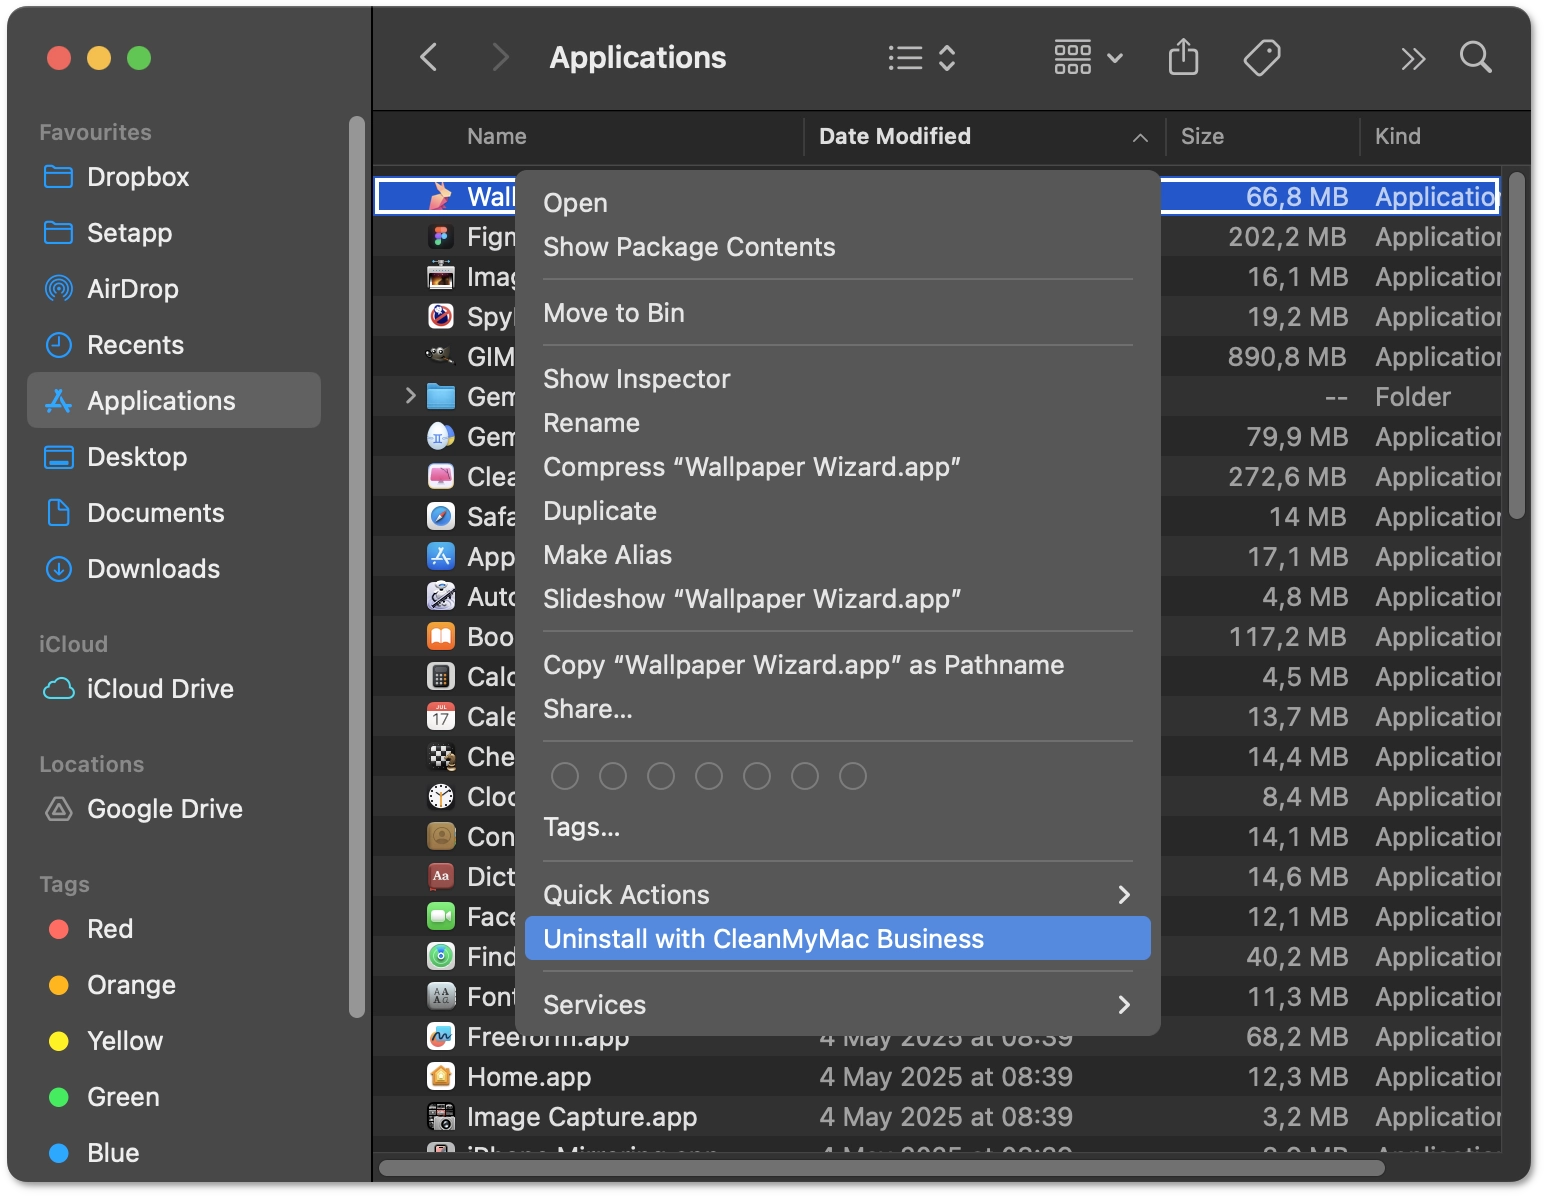
Task: Compress Wallpaper Wizard.app
Action: [837, 467]
